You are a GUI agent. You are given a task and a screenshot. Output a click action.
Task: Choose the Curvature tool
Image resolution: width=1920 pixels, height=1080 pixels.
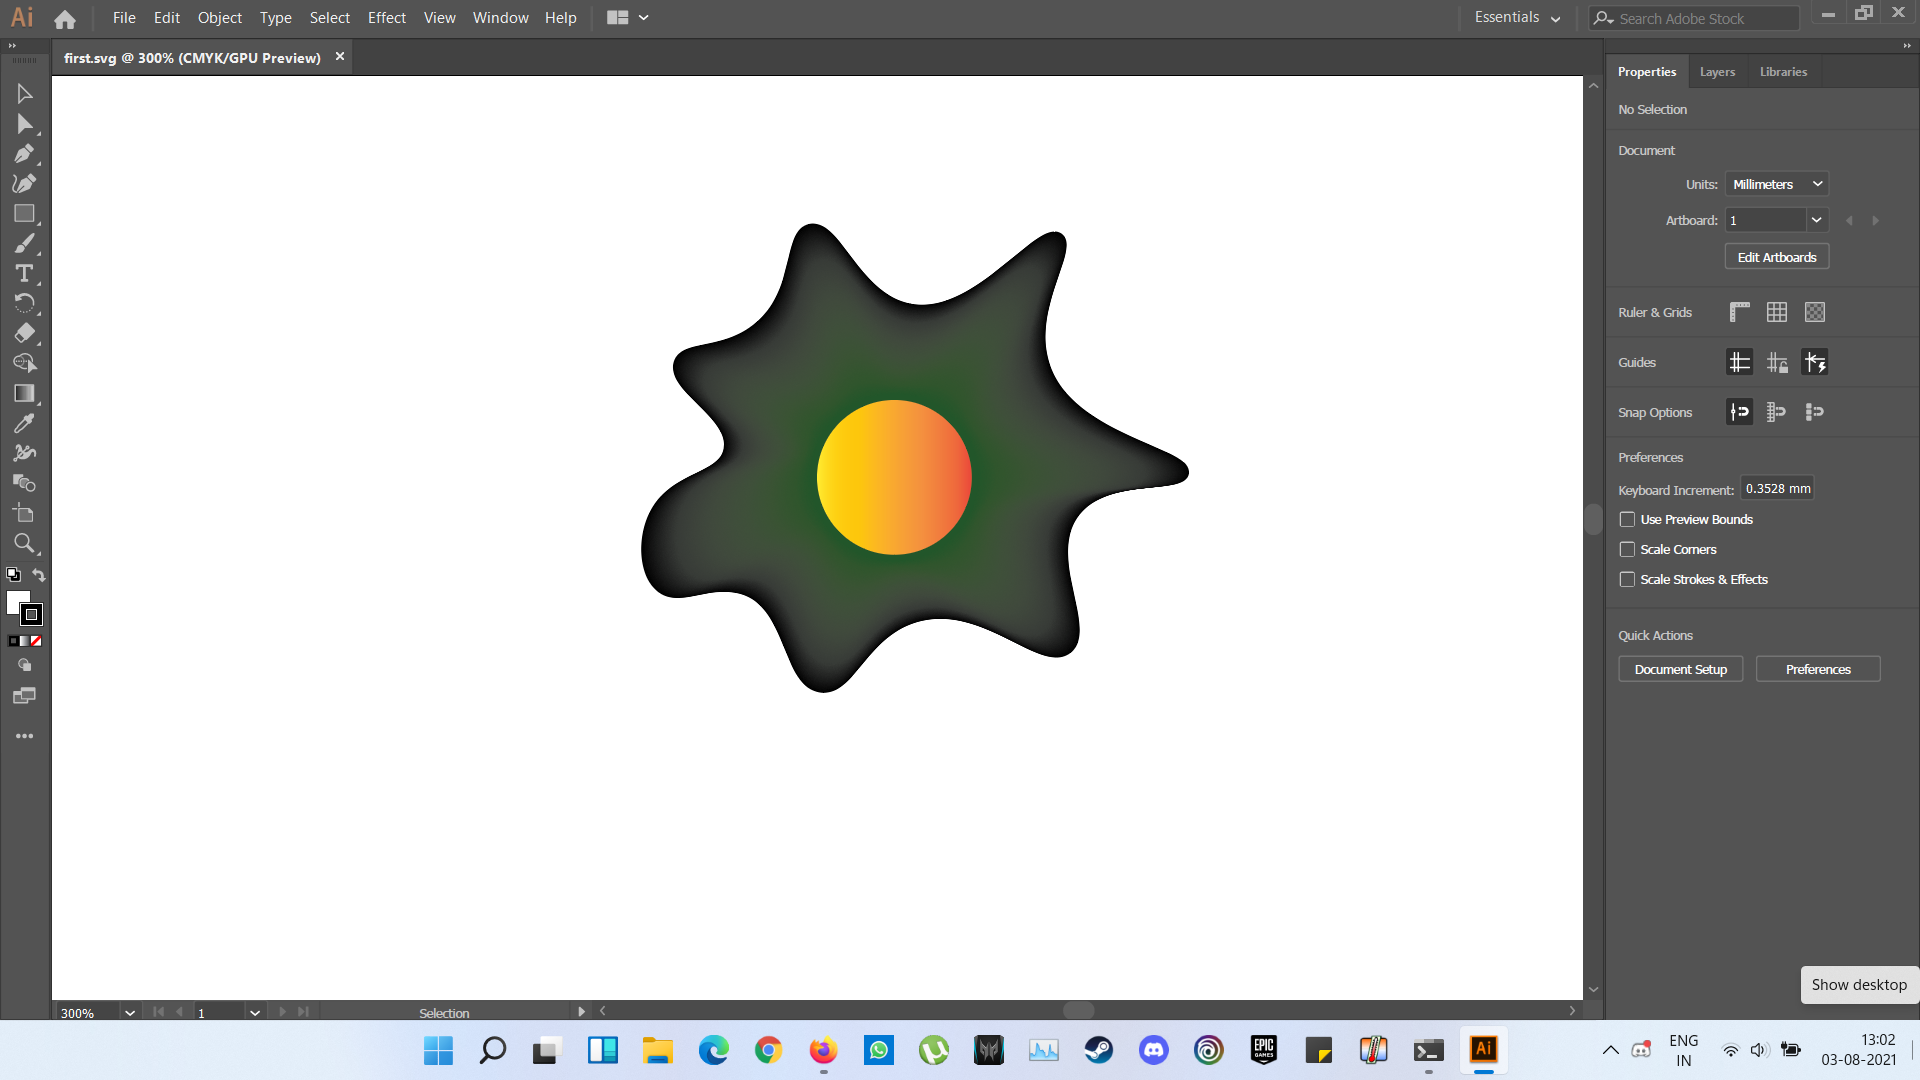[x=24, y=184]
